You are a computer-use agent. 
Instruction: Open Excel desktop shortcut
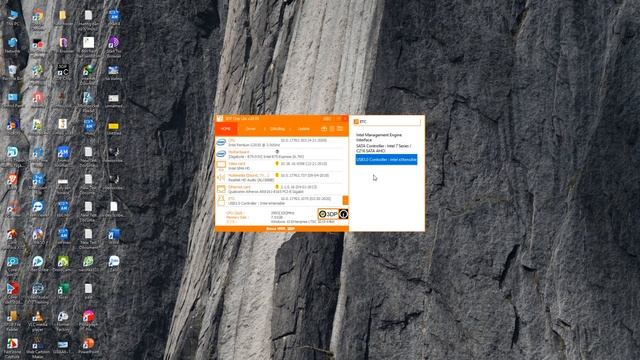(63, 291)
